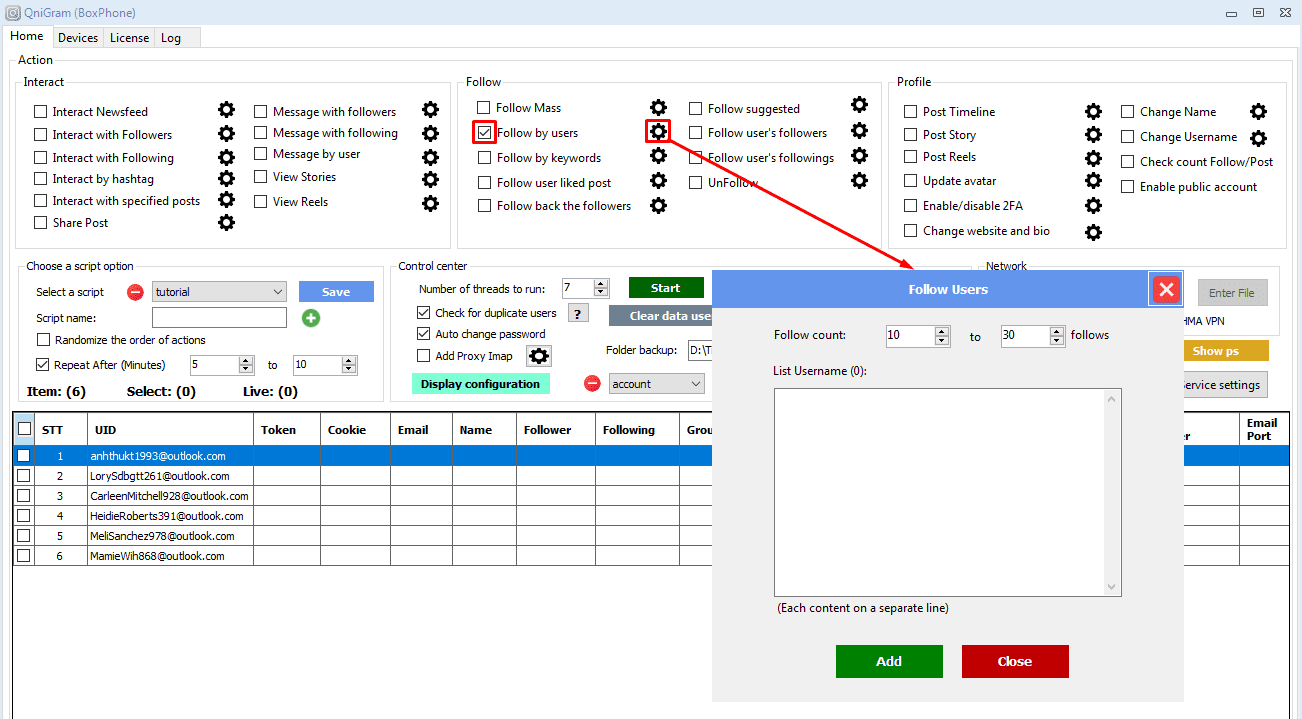Click the green Add button
Screen dimensions: 1302x719
click(x=889, y=661)
